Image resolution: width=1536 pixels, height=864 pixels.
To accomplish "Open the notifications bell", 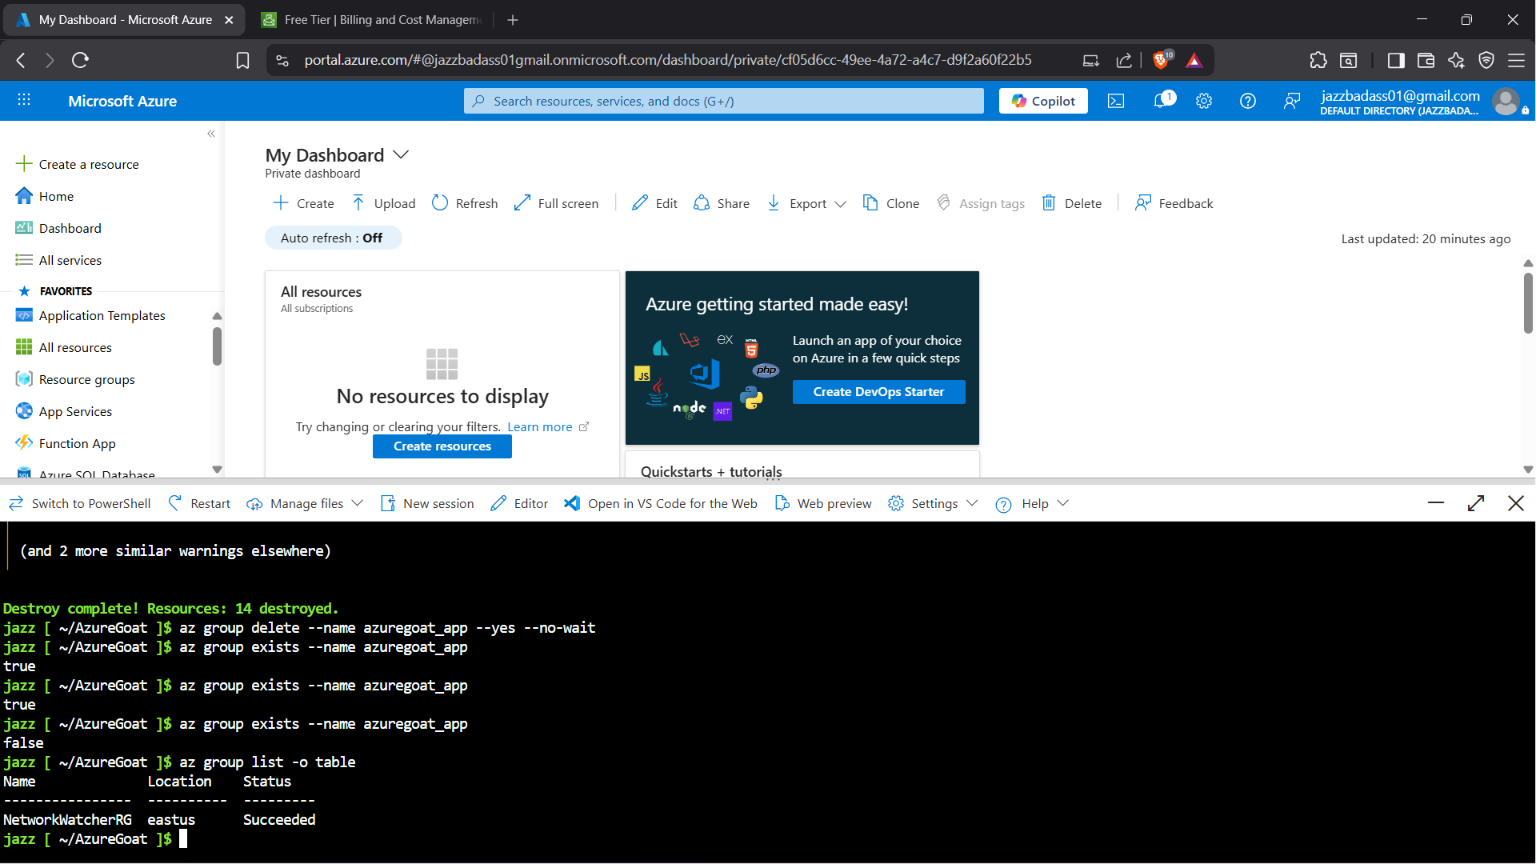I will (1163, 101).
